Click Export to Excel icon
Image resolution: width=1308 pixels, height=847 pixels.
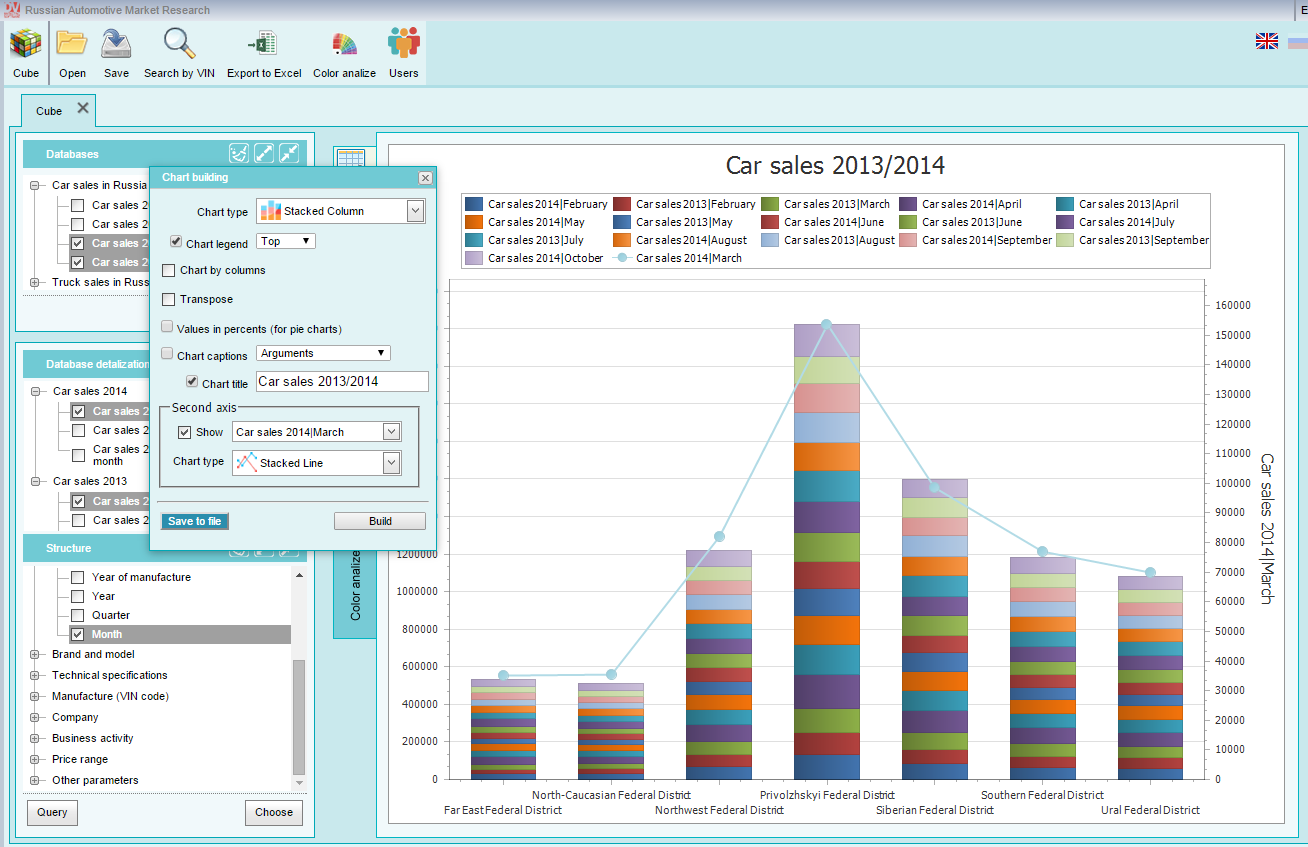264,45
